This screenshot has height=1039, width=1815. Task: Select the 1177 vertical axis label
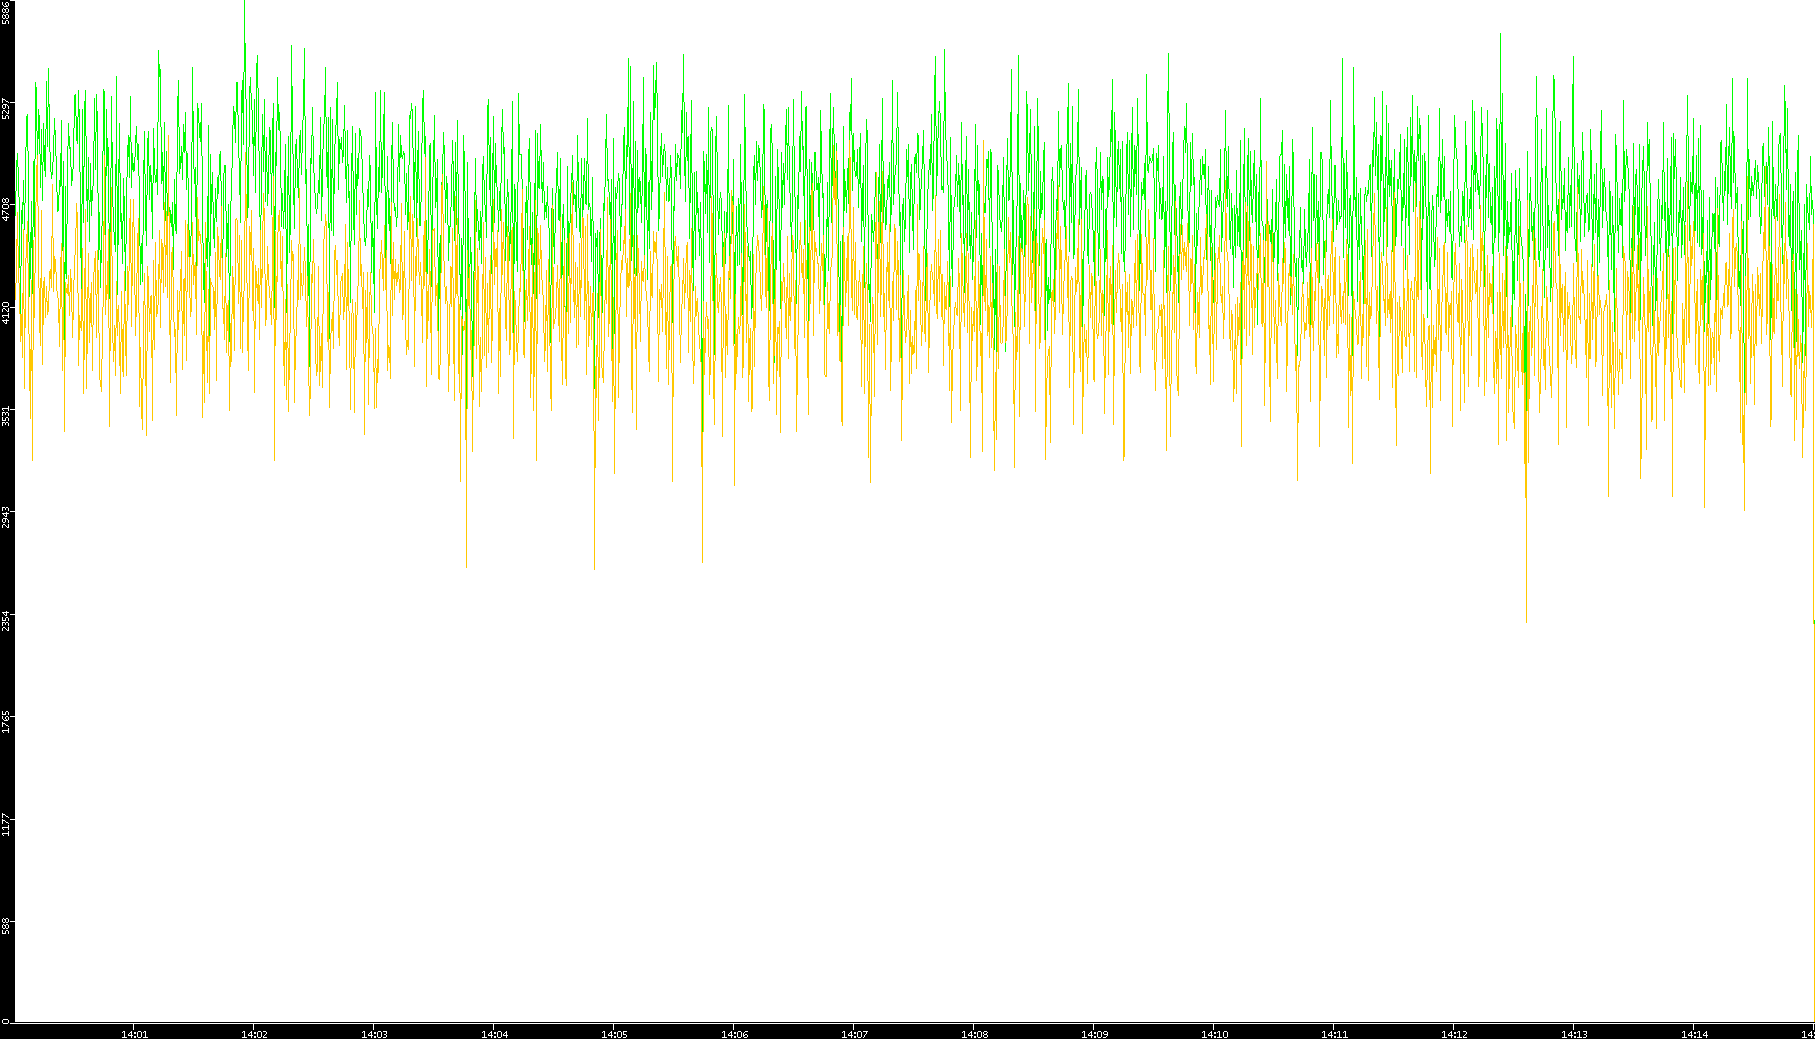[6, 825]
